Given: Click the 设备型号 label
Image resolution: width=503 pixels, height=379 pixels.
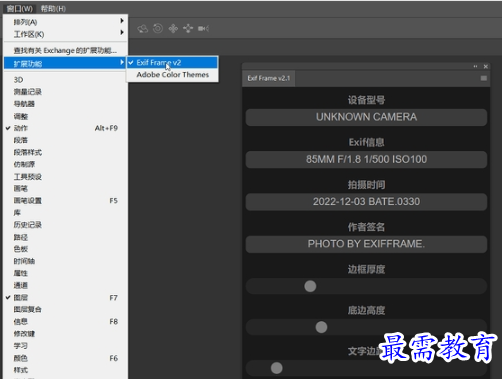Looking at the screenshot, I should 366,100.
